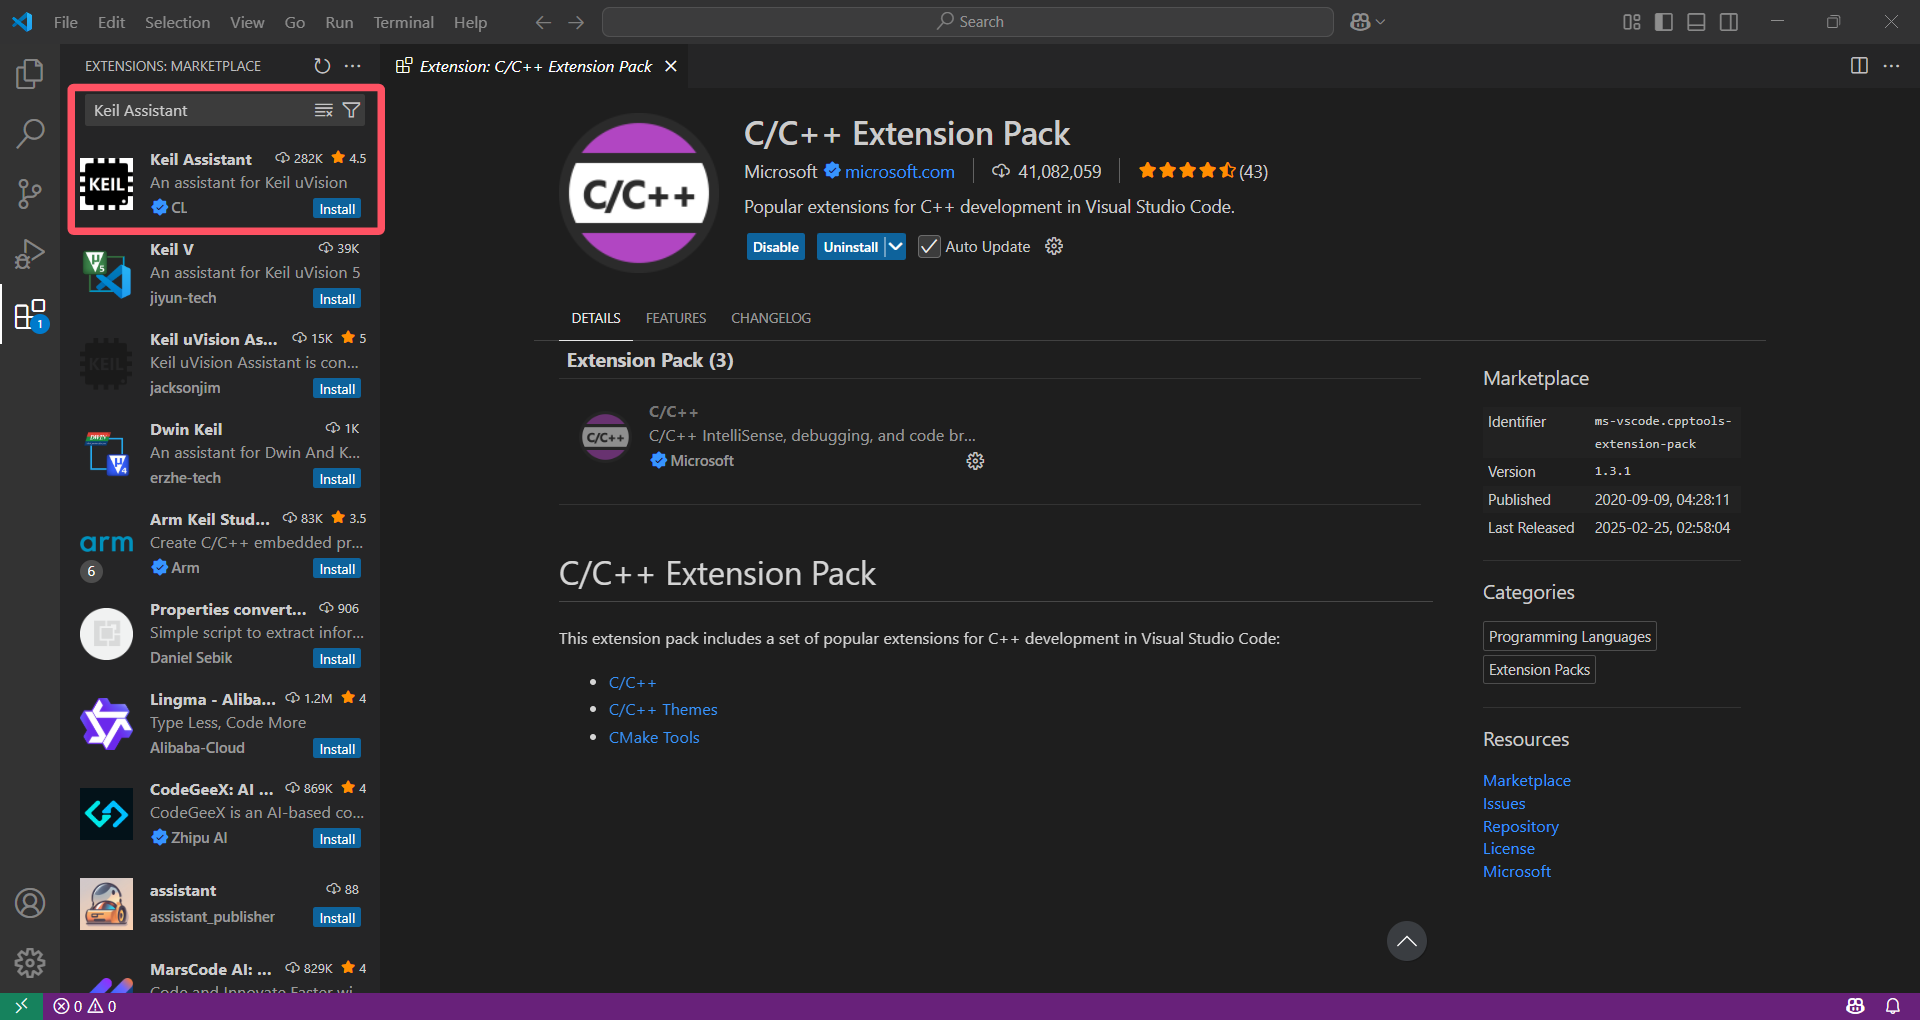Open Copilot status in status bar
Image resolution: width=1920 pixels, height=1020 pixels.
1855,1006
